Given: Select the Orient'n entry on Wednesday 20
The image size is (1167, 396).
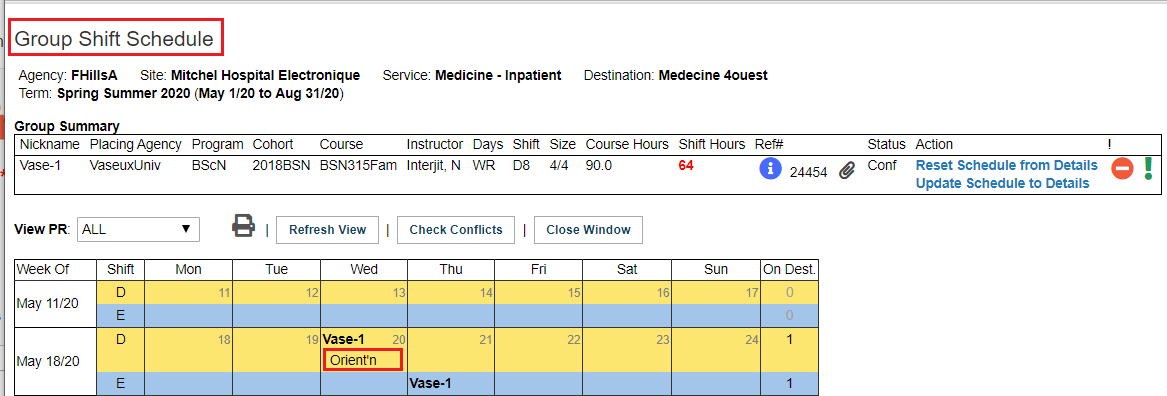Looking at the screenshot, I should 363,360.
